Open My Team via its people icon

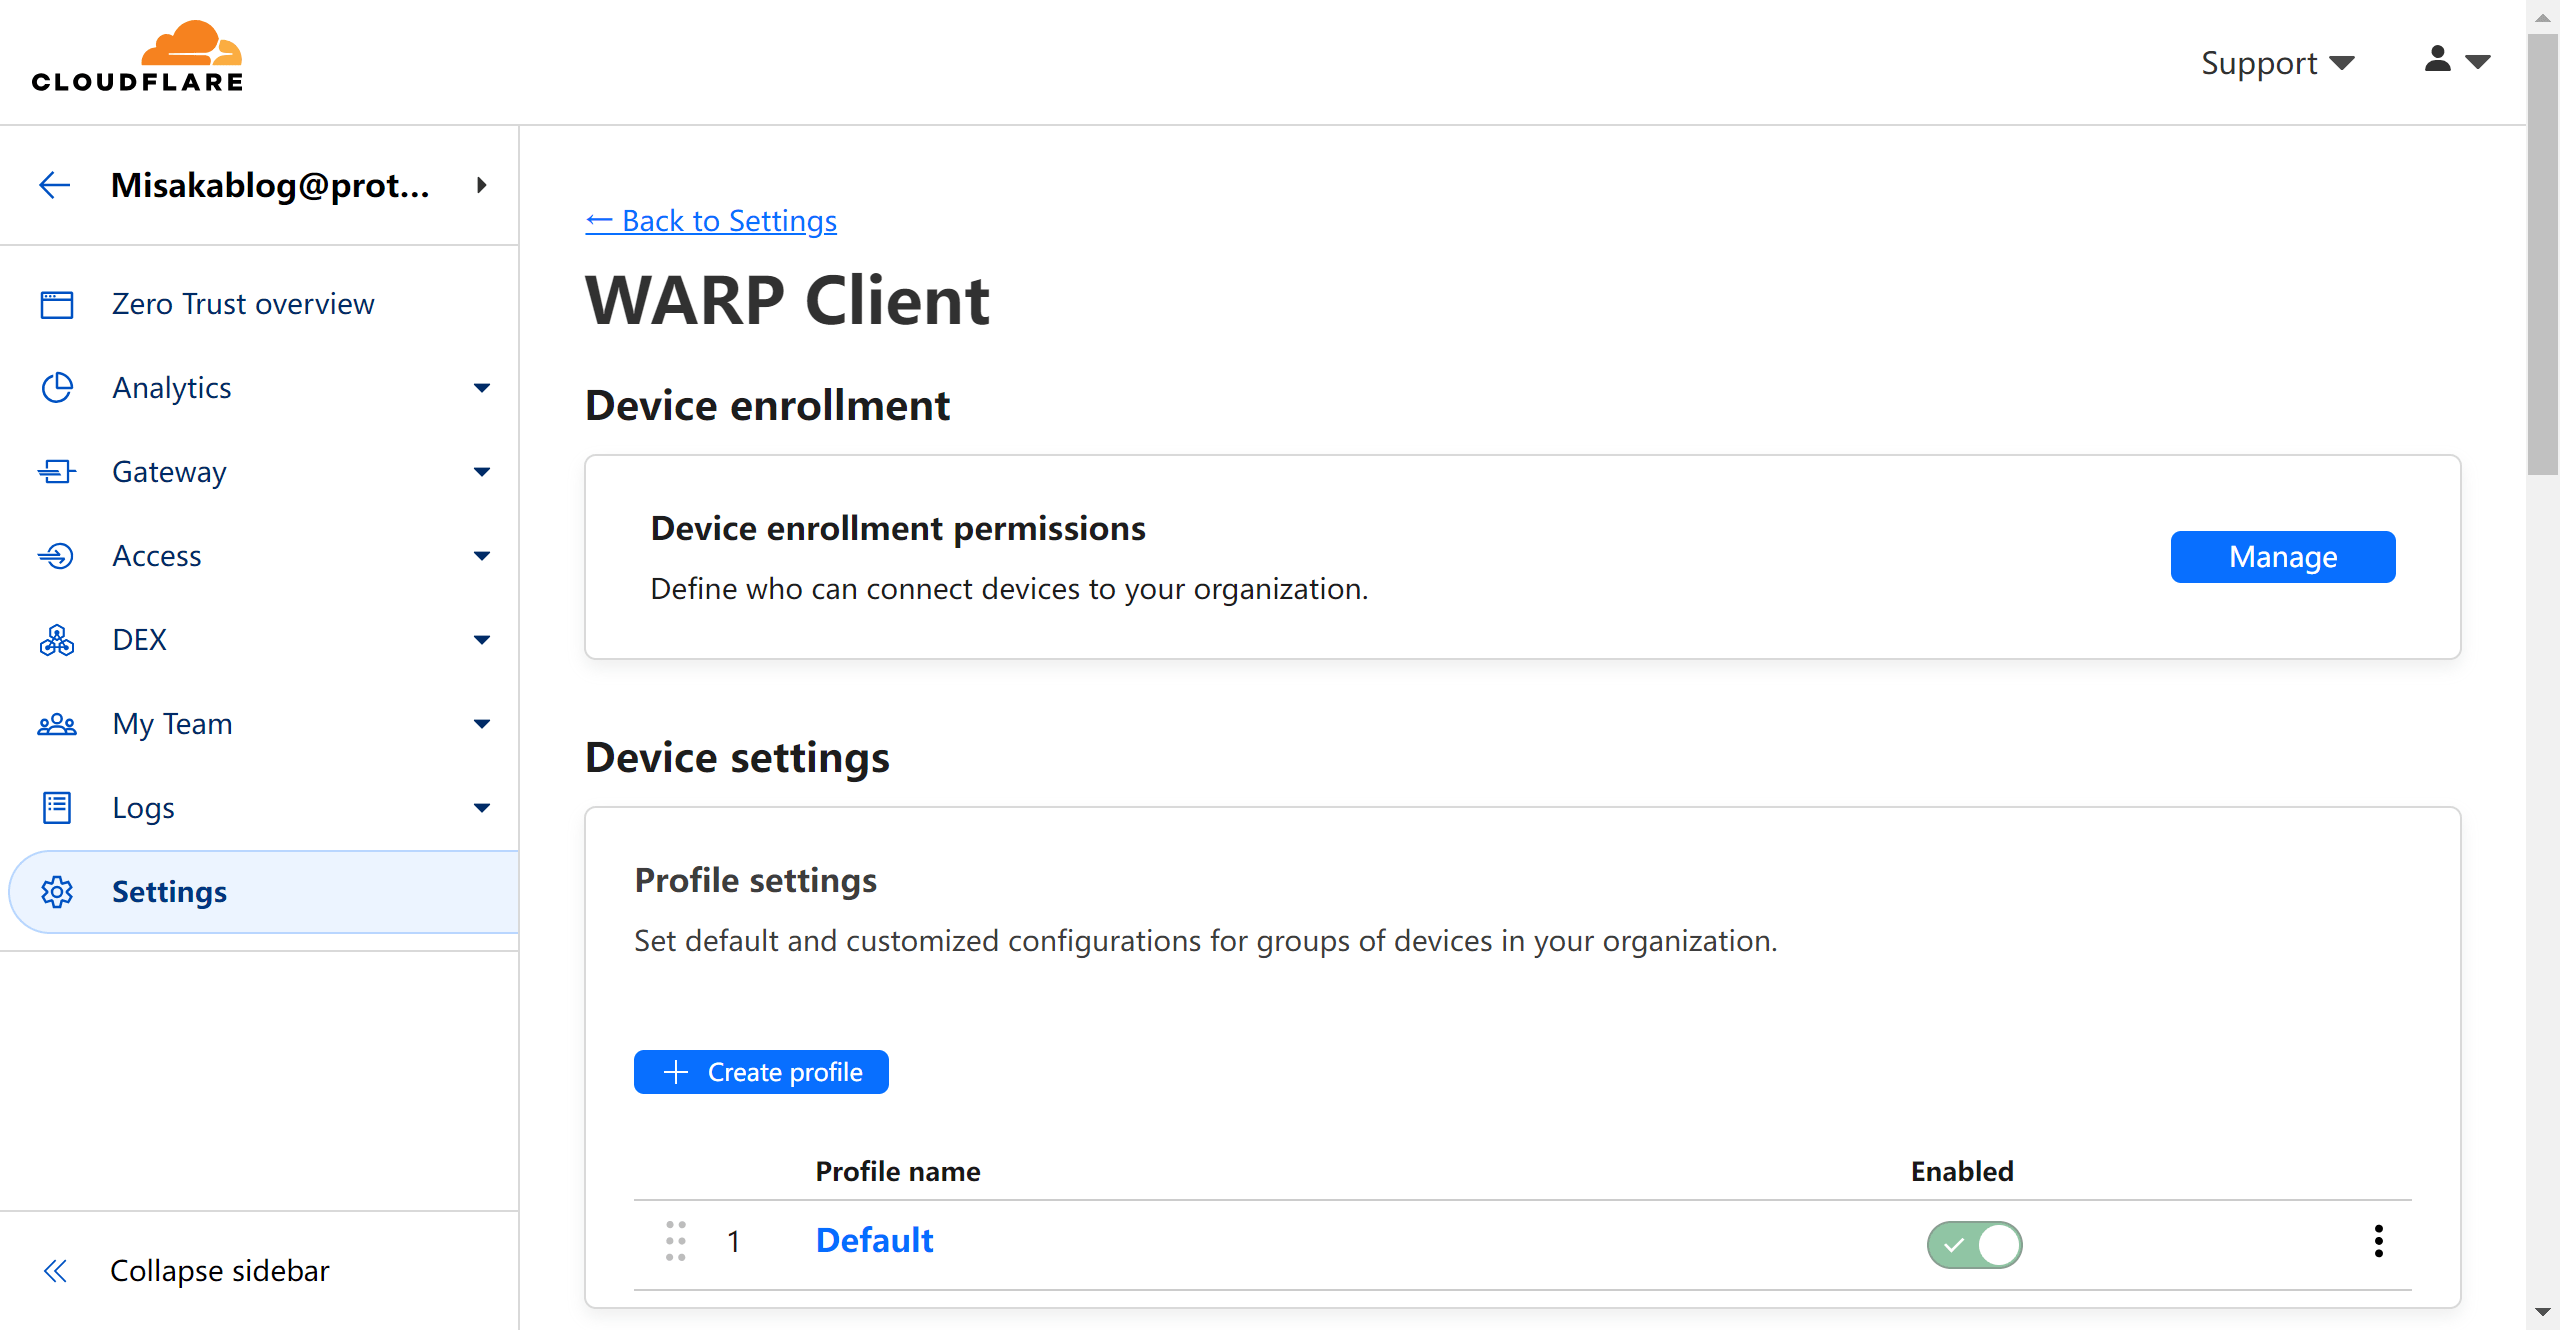click(x=57, y=723)
